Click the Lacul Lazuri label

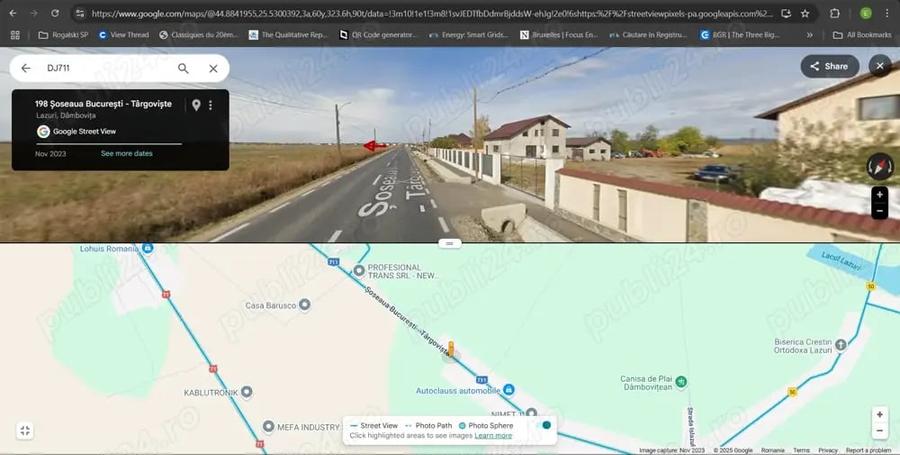pyautogui.click(x=843, y=261)
